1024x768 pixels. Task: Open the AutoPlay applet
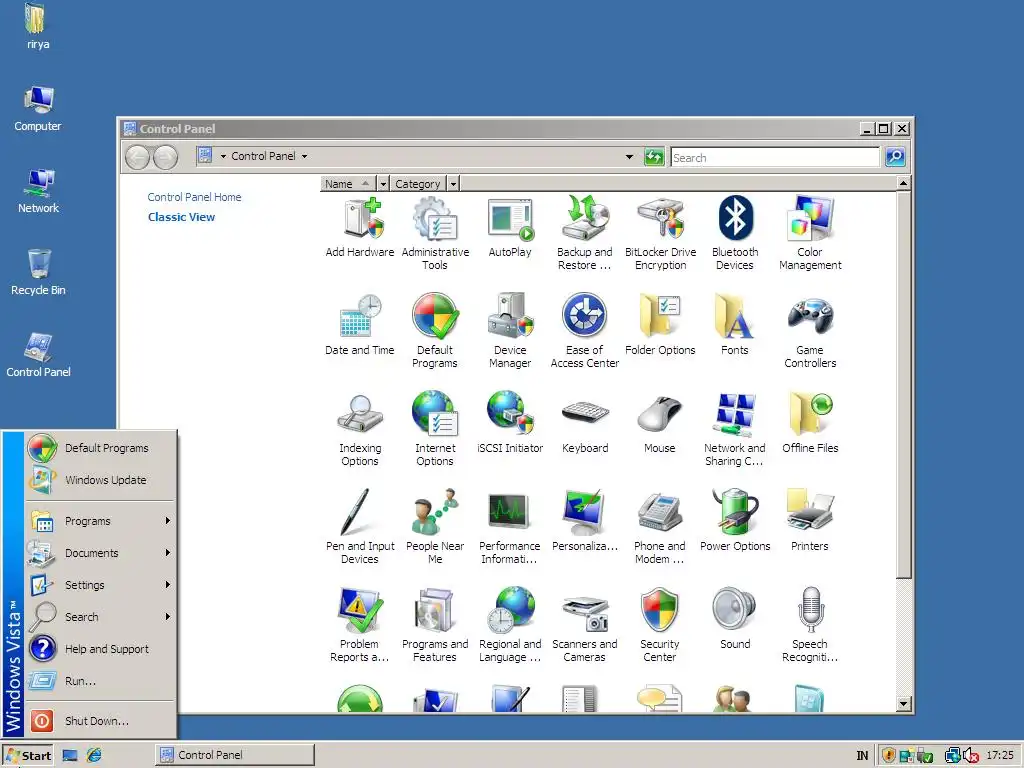(510, 227)
